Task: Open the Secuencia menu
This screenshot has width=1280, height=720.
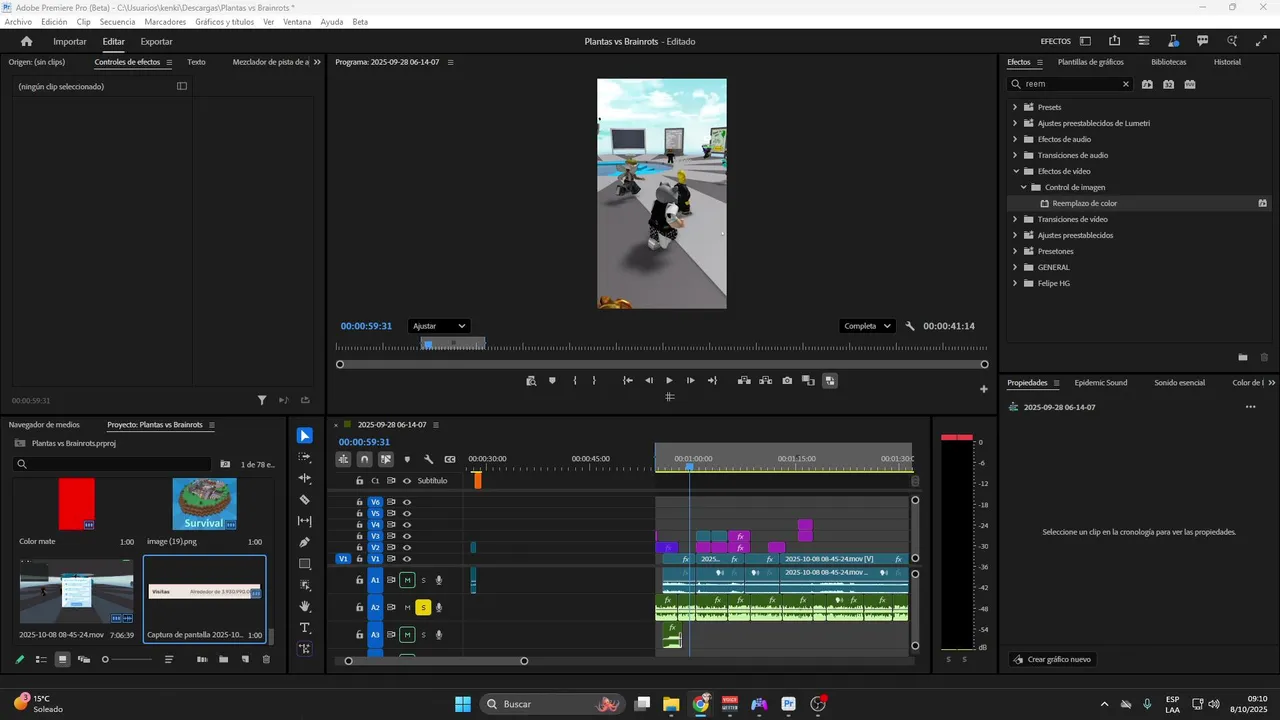Action: click(118, 22)
